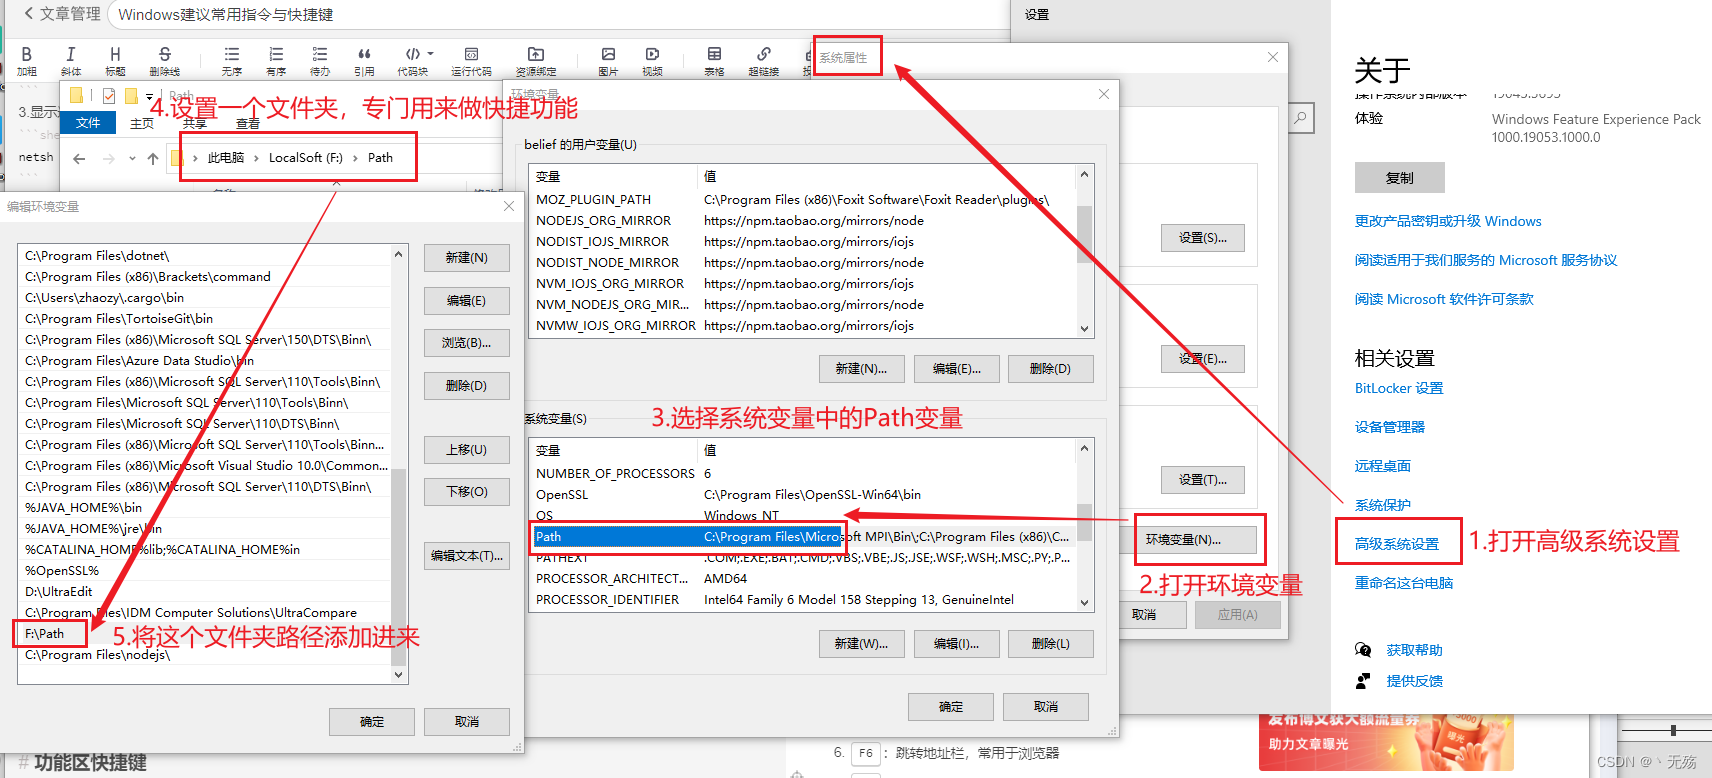Screen dimensions: 1712x778
Task: Click 浏览(B)... button
Action: [467, 343]
